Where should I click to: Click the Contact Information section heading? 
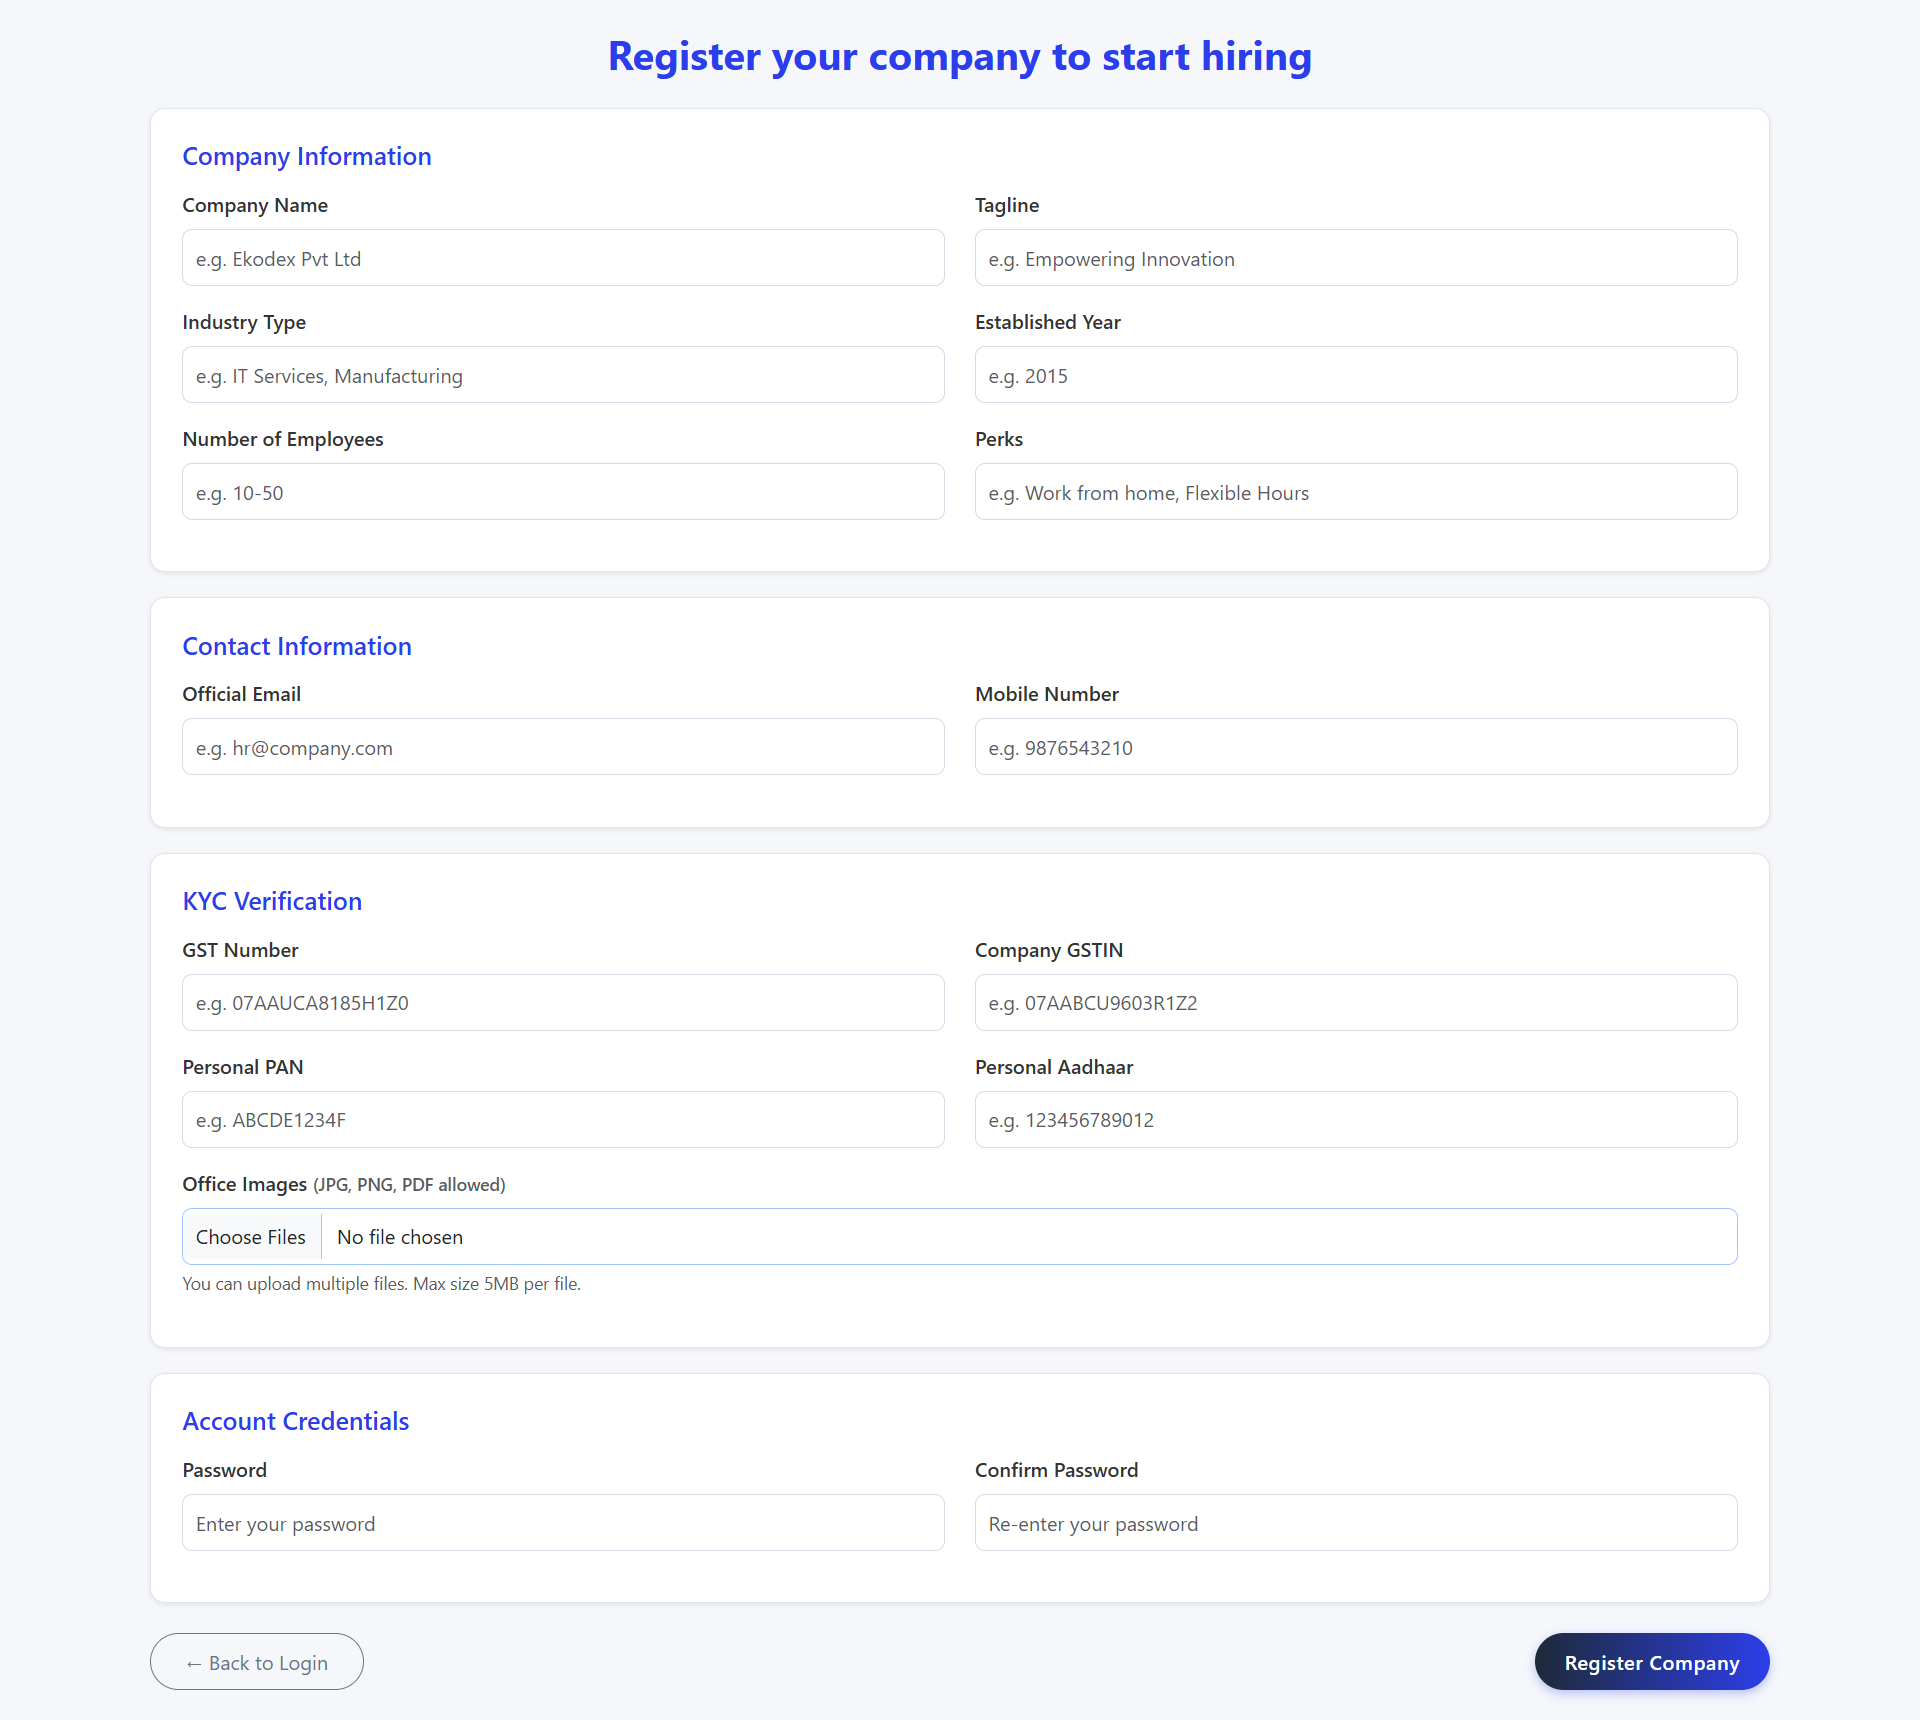click(297, 646)
